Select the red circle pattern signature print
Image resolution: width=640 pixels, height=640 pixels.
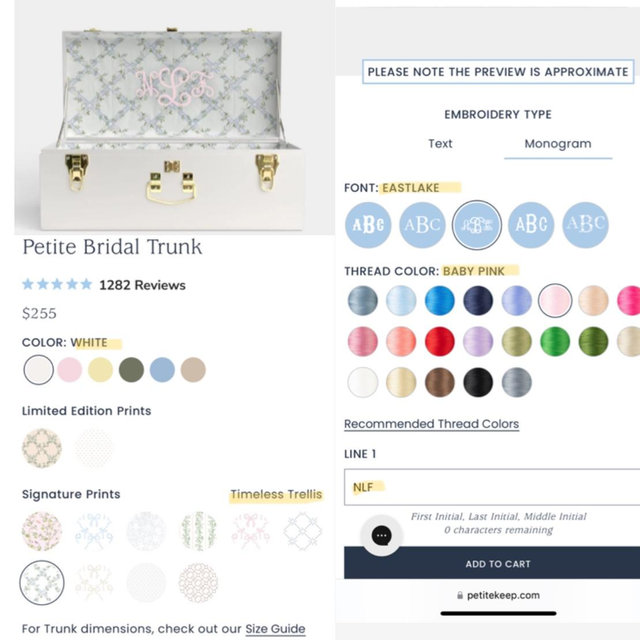click(x=198, y=582)
